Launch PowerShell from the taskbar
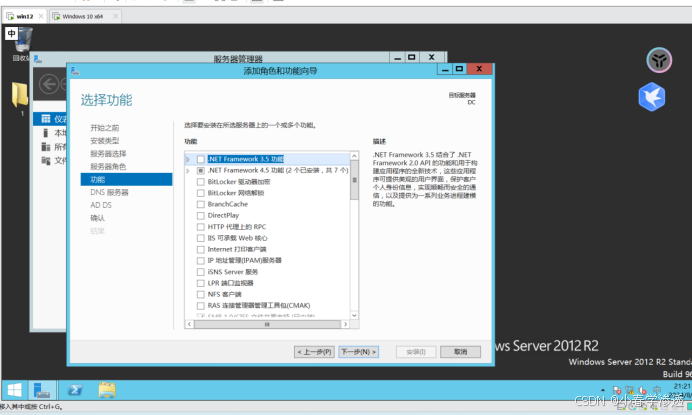The width and height of the screenshot is (692, 415). pos(75,390)
